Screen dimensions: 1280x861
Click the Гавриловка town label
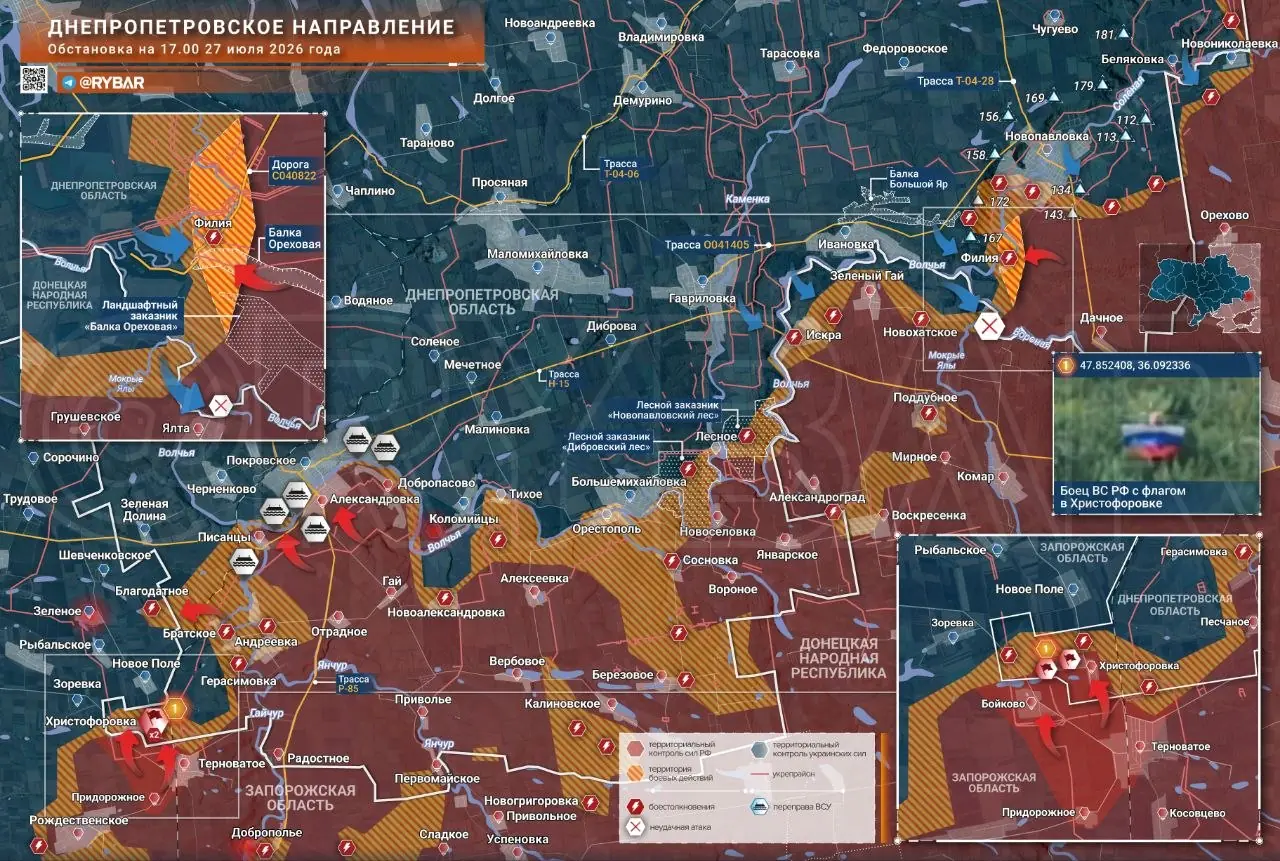tap(702, 299)
